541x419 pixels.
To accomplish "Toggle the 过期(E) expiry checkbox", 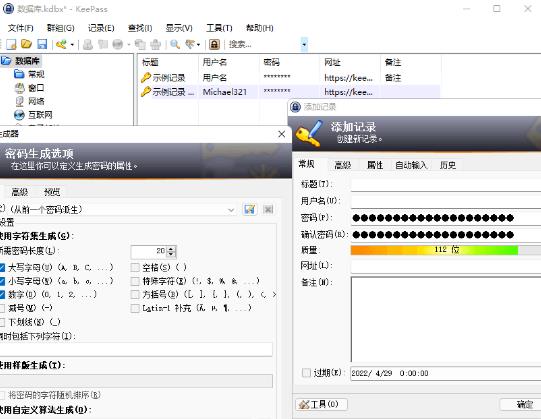I will coord(306,373).
